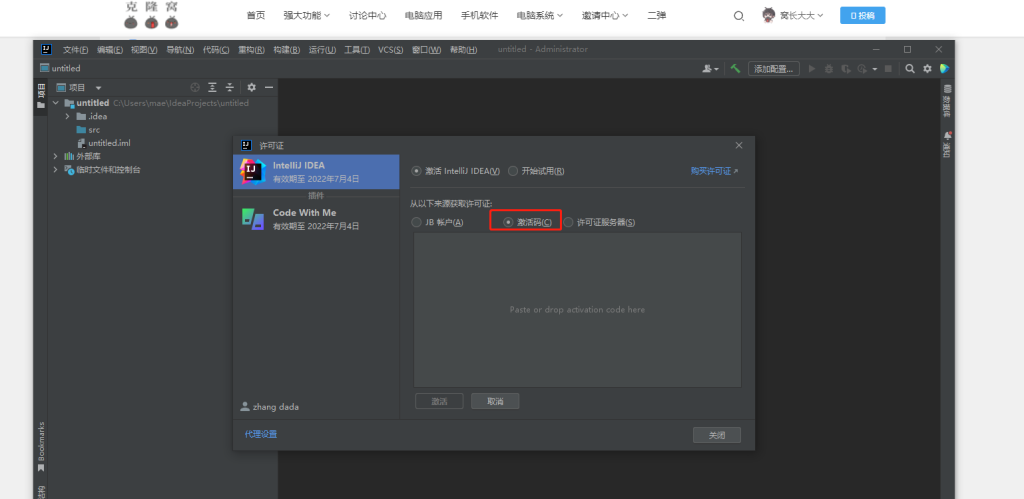Select the JB Account radio option

pos(416,222)
